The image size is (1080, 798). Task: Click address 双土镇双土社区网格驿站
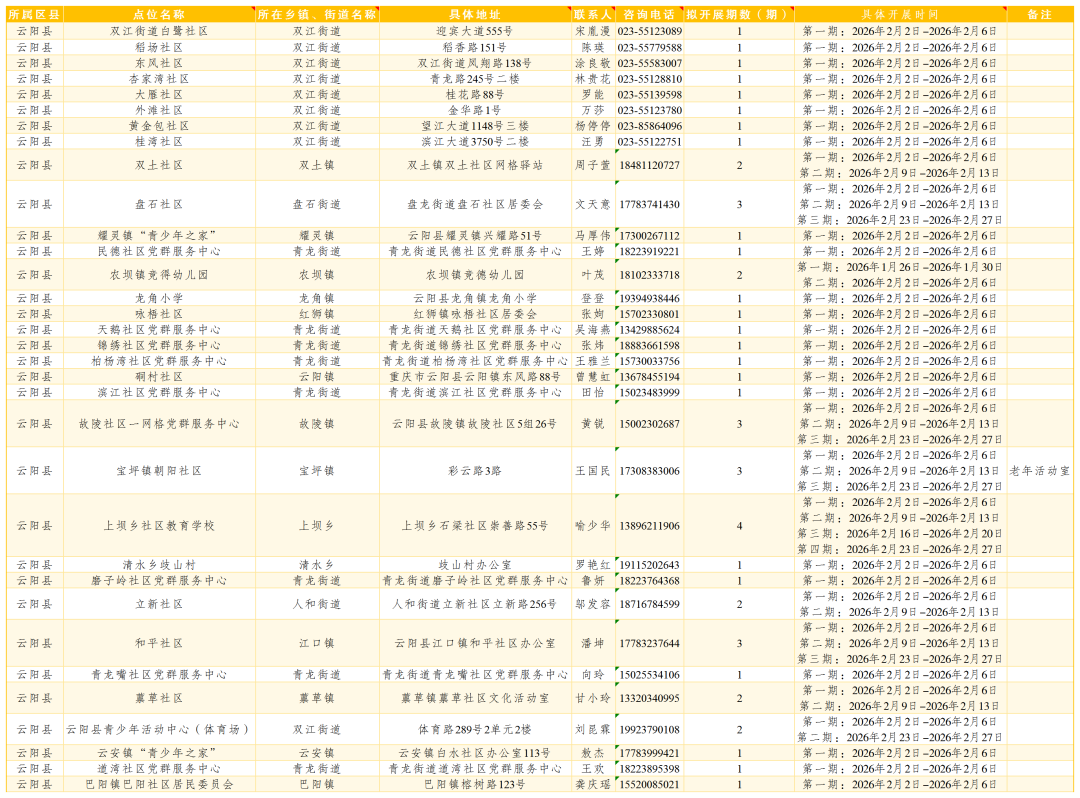[x=475, y=165]
